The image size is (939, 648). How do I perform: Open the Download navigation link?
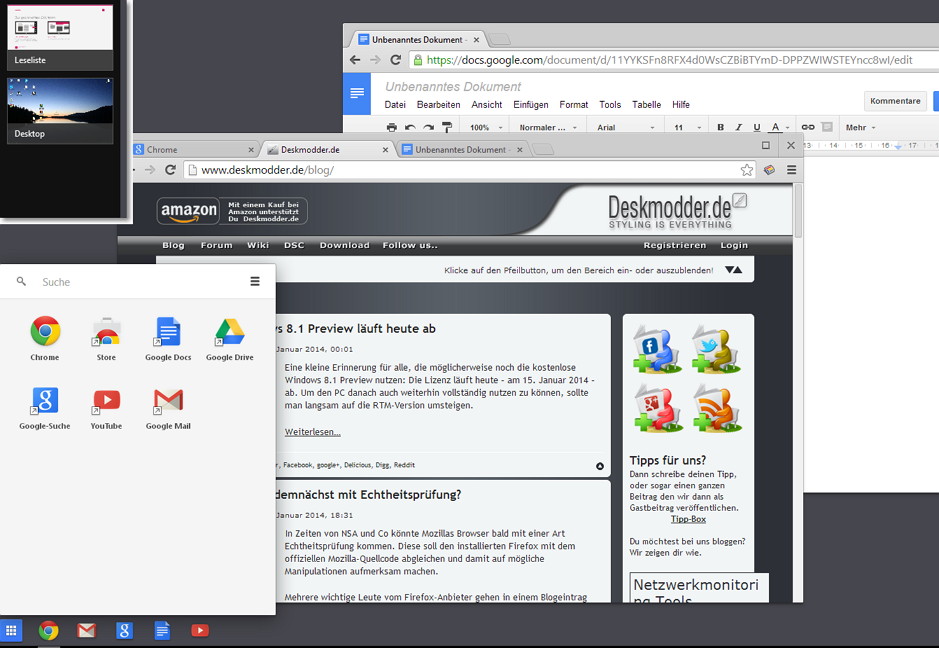[344, 245]
